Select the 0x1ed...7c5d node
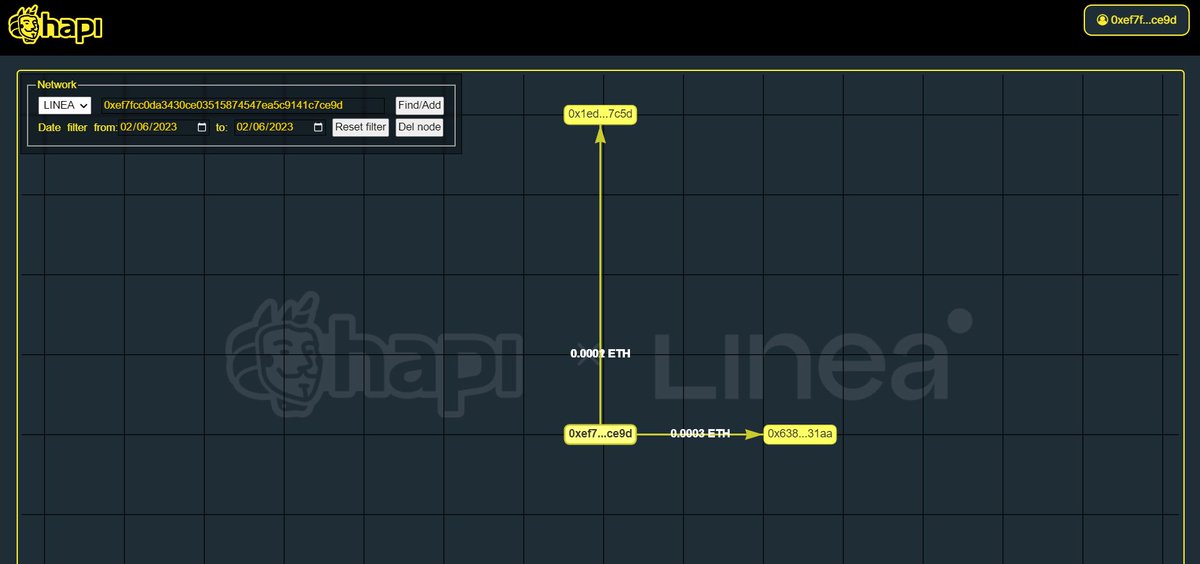 pos(600,114)
